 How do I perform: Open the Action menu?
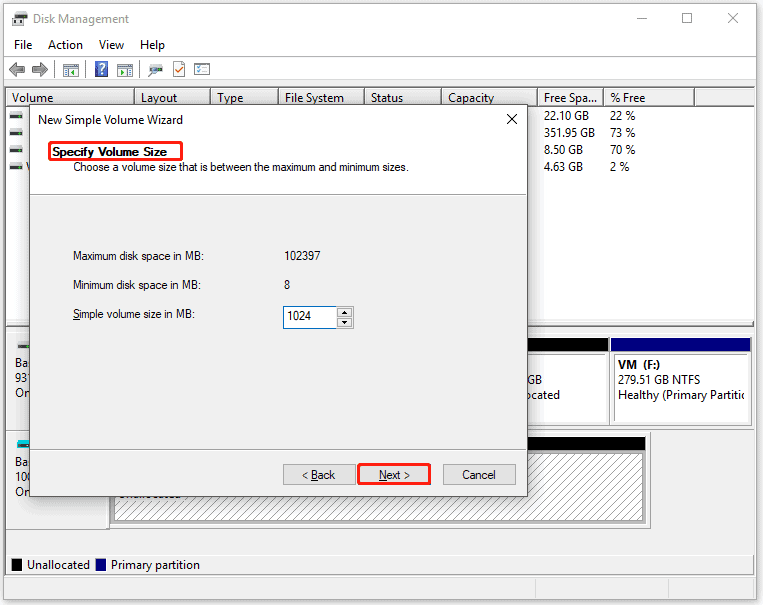click(x=65, y=45)
